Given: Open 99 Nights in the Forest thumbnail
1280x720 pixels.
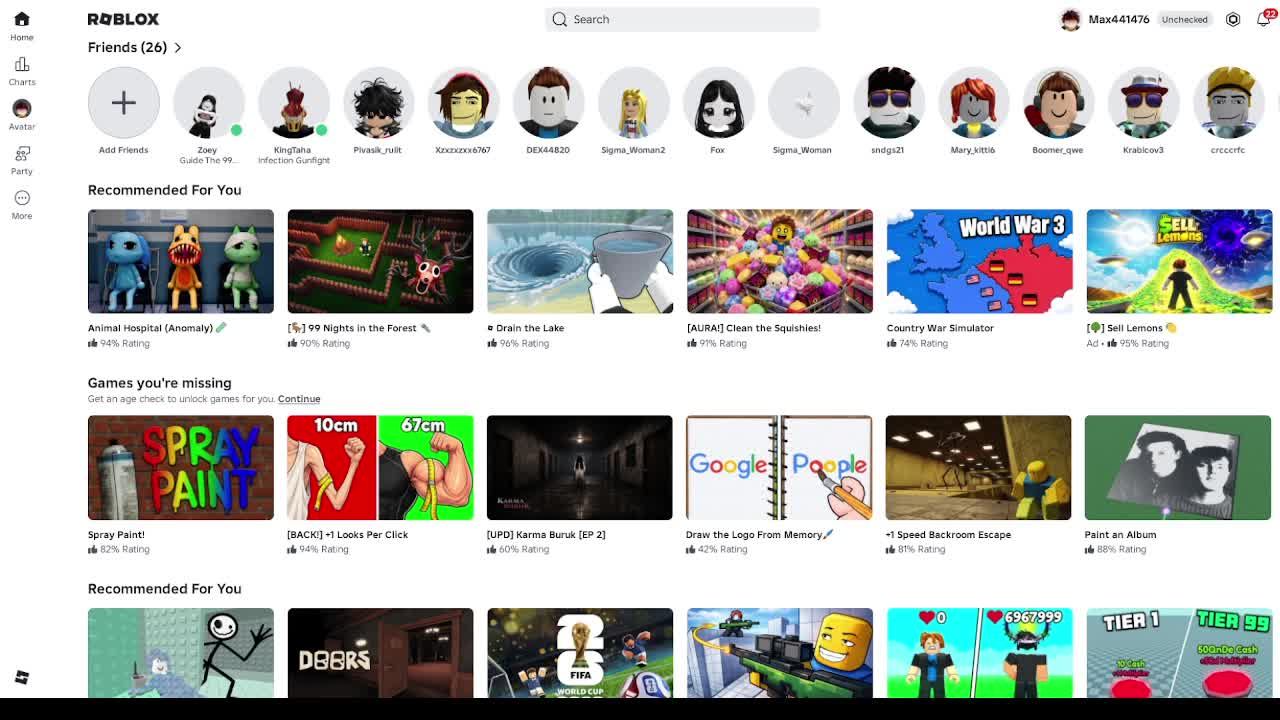Looking at the screenshot, I should click(380, 261).
